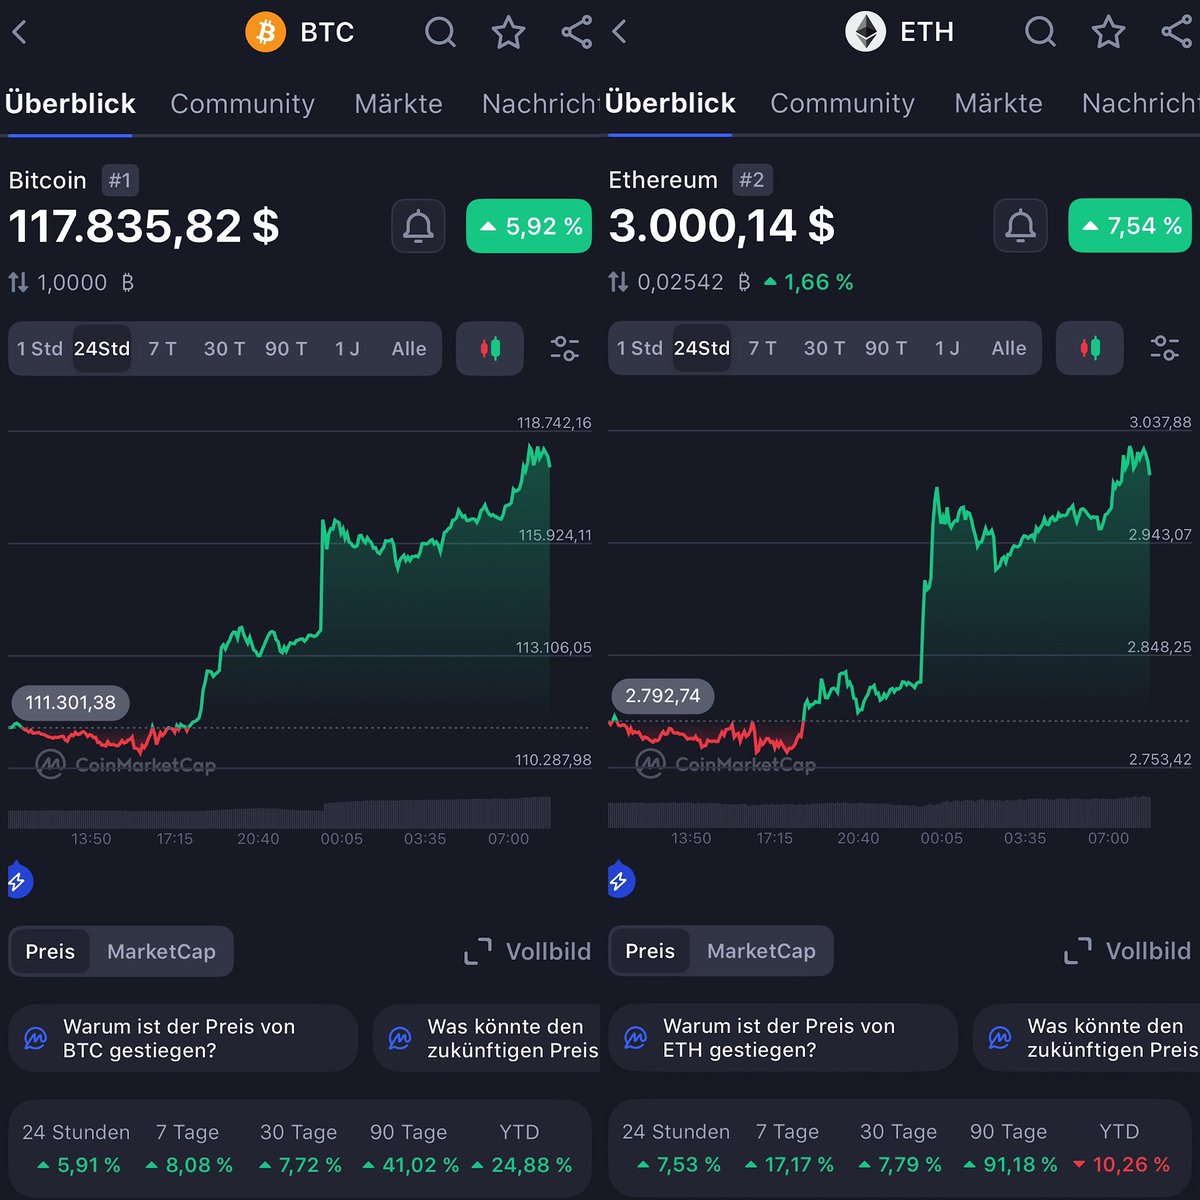Switch ETH chart to MarketCap
Image resolution: width=1200 pixels, height=1200 pixels.
coord(761,952)
